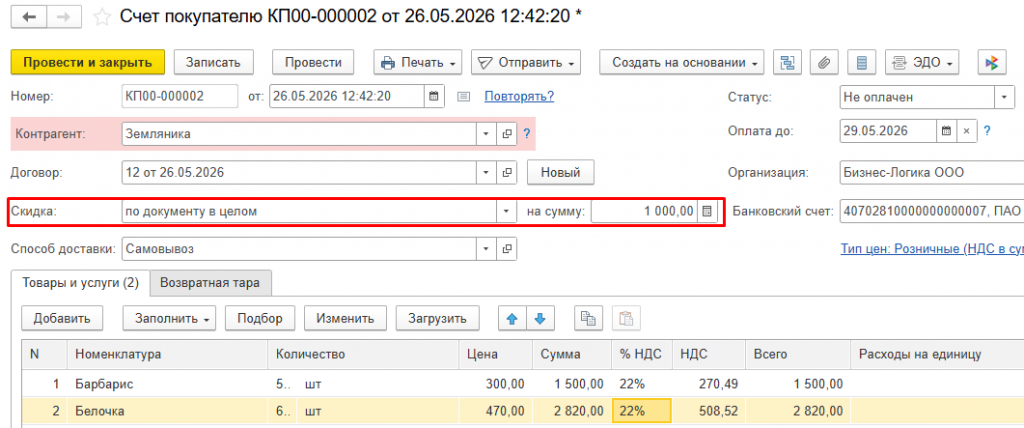Image resolution: width=1024 pixels, height=428 pixels.
Task: Open the report list icon next to paperclip
Action: pos(861,63)
